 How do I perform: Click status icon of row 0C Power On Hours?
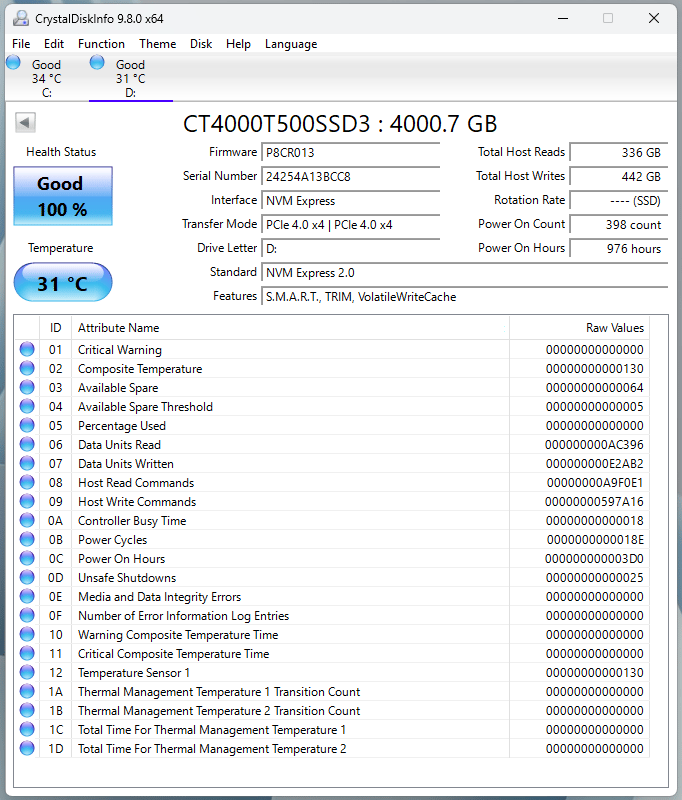[x=27, y=558]
